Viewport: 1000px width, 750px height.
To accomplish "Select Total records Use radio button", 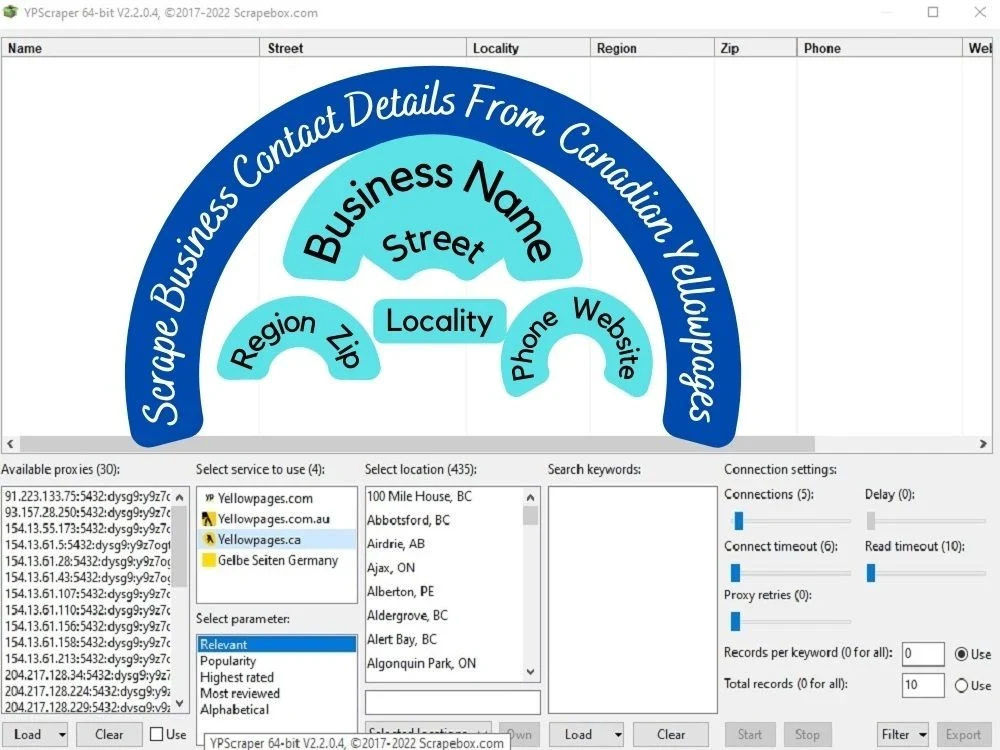I will coord(962,686).
